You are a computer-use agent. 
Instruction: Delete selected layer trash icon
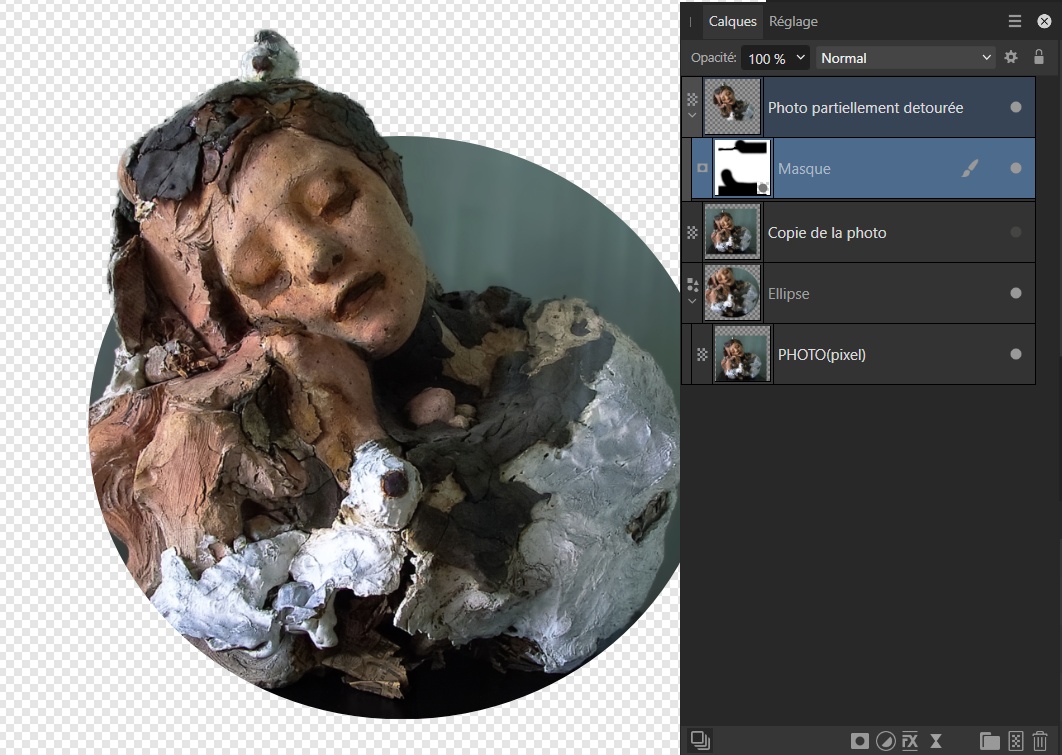tap(1040, 741)
